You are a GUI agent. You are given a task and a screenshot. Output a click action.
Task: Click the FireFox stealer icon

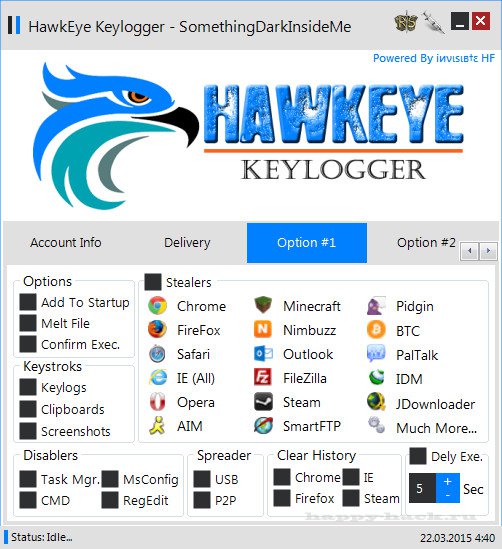(x=157, y=329)
